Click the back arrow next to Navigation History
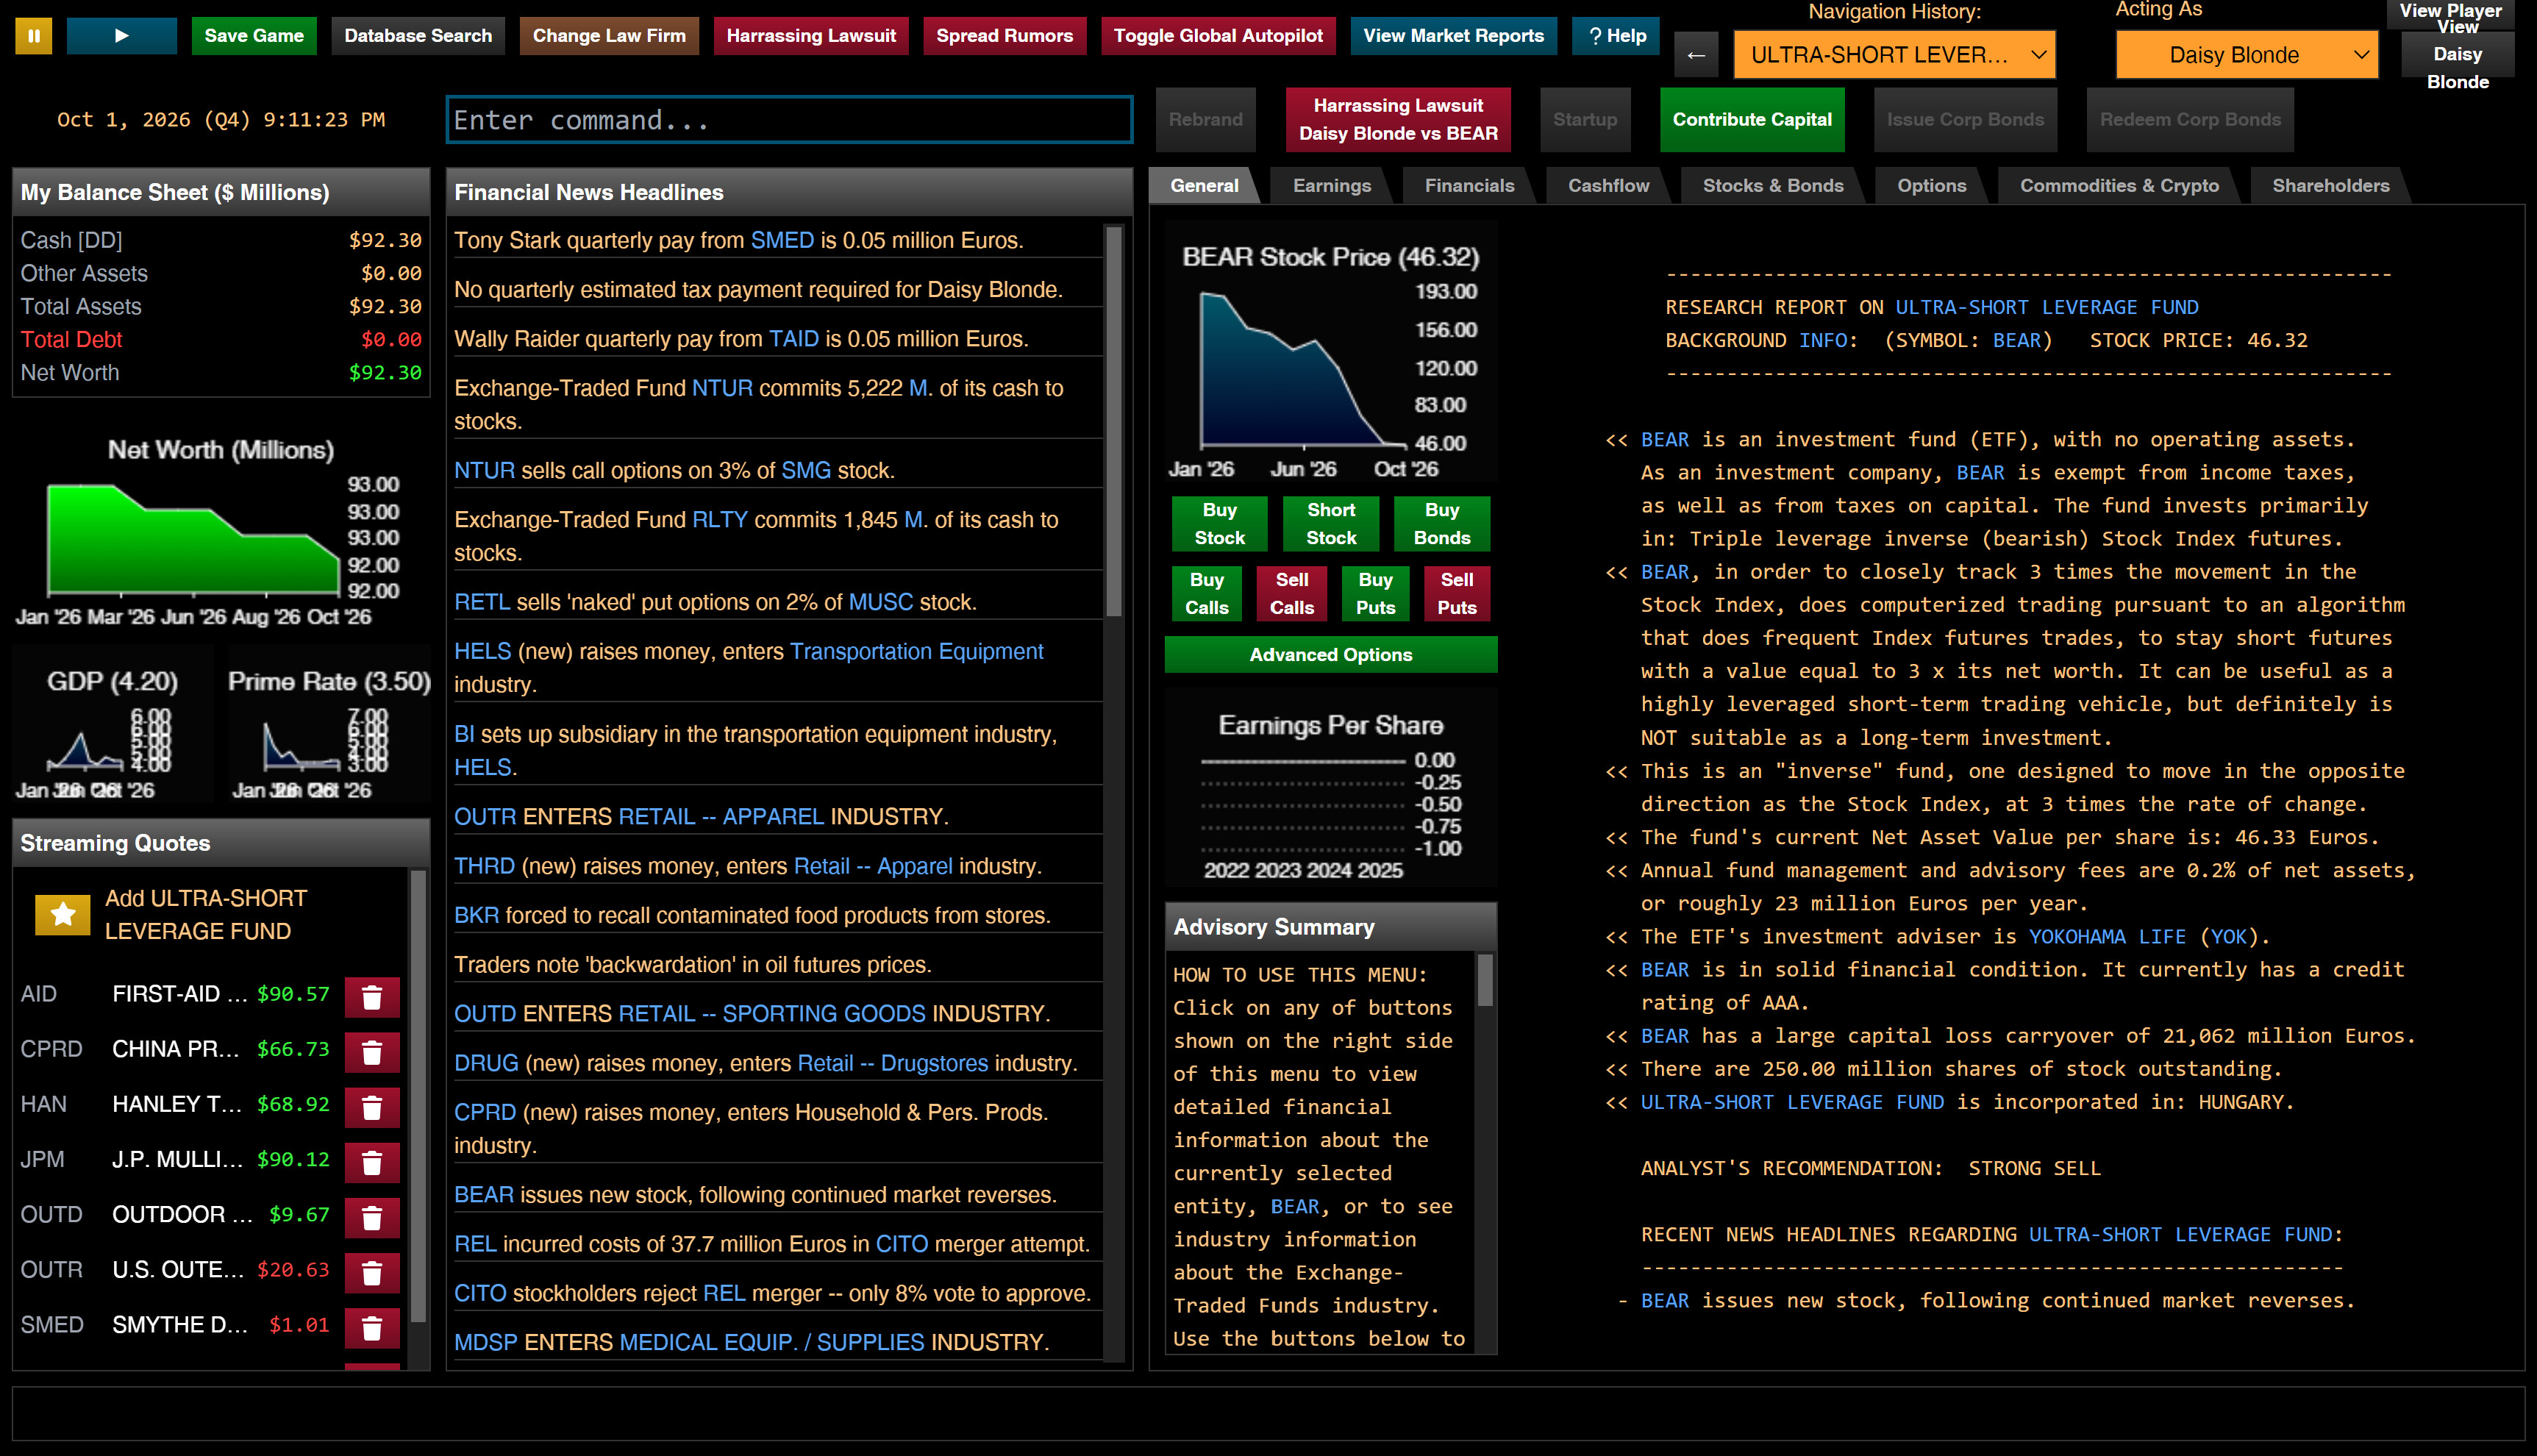 [x=1694, y=54]
